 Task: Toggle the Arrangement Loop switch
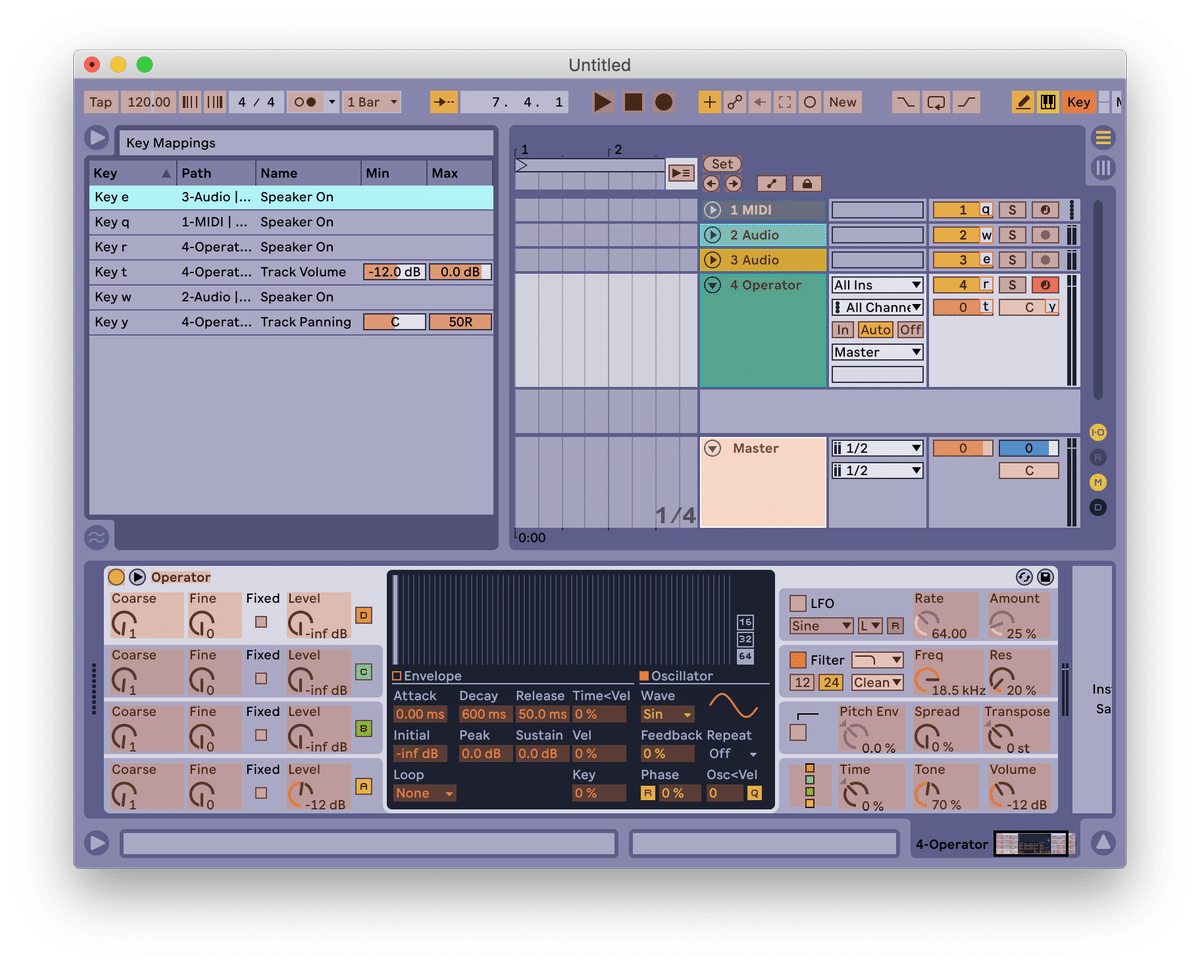(x=936, y=102)
